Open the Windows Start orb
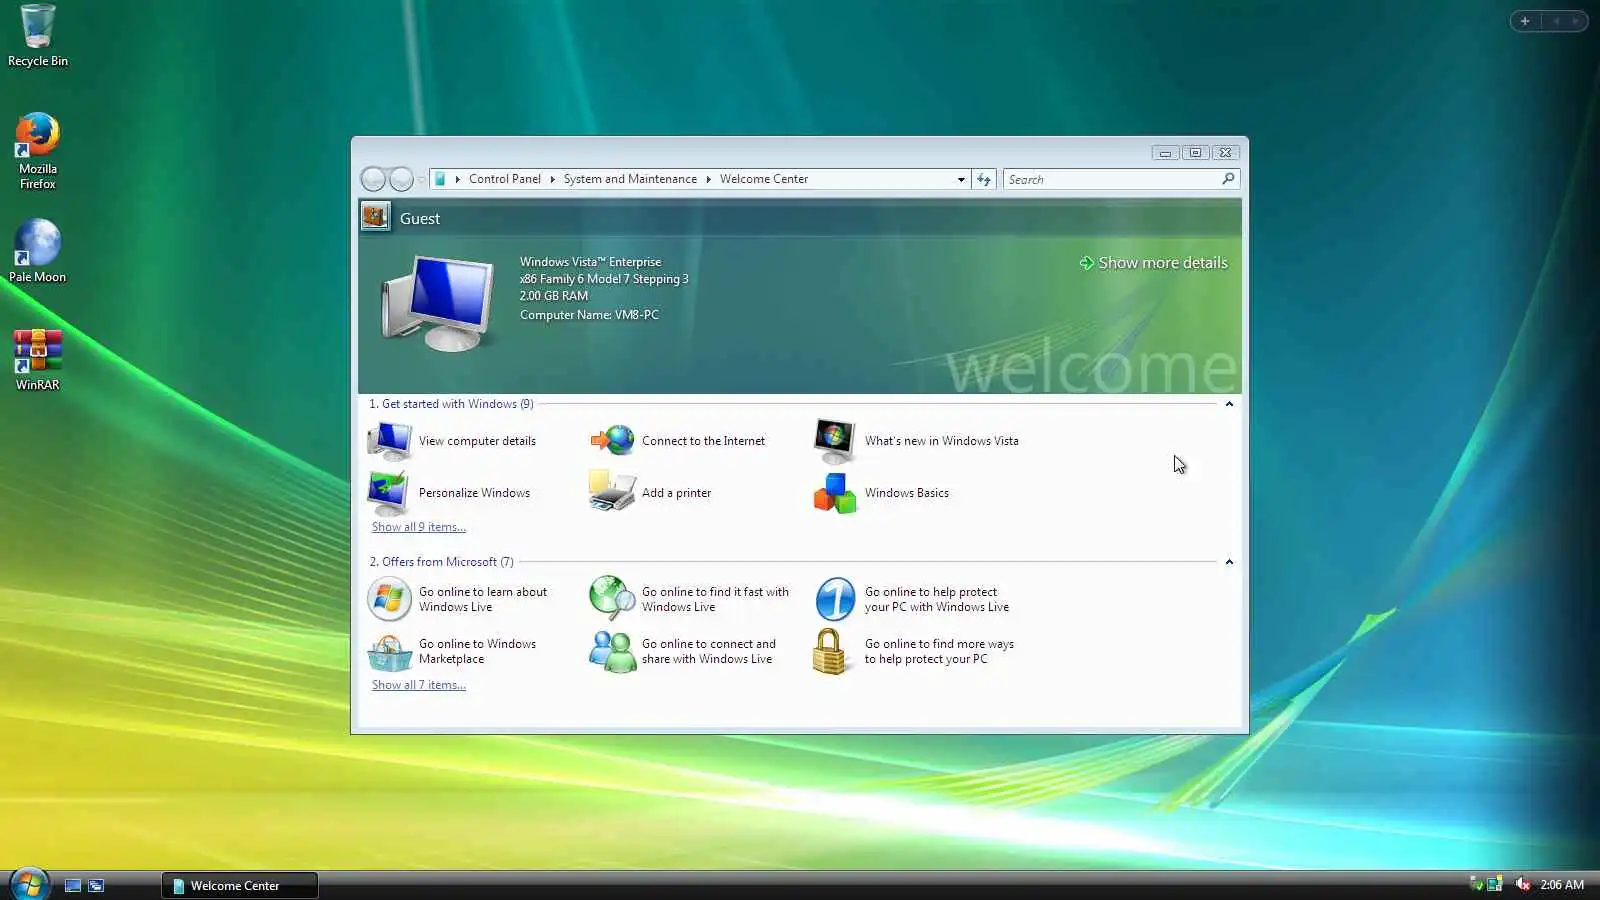The height and width of the screenshot is (900, 1600). coord(29,884)
